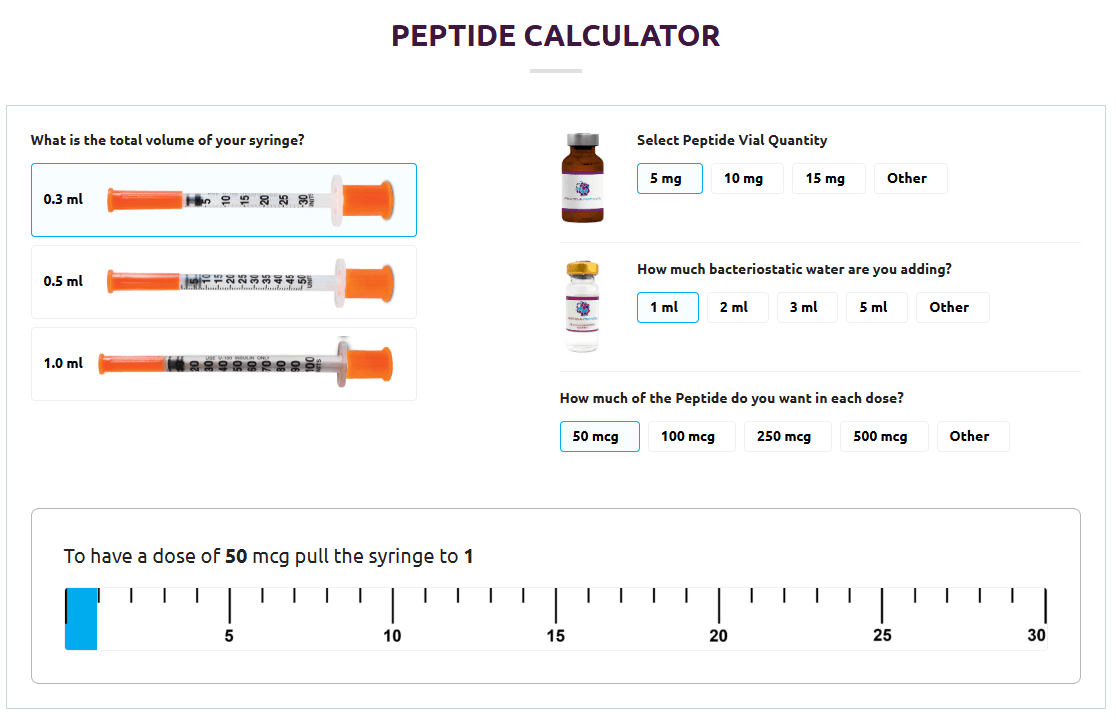Choose Other for bacteriostatic water amount
The height and width of the screenshot is (722, 1116).
coord(952,308)
